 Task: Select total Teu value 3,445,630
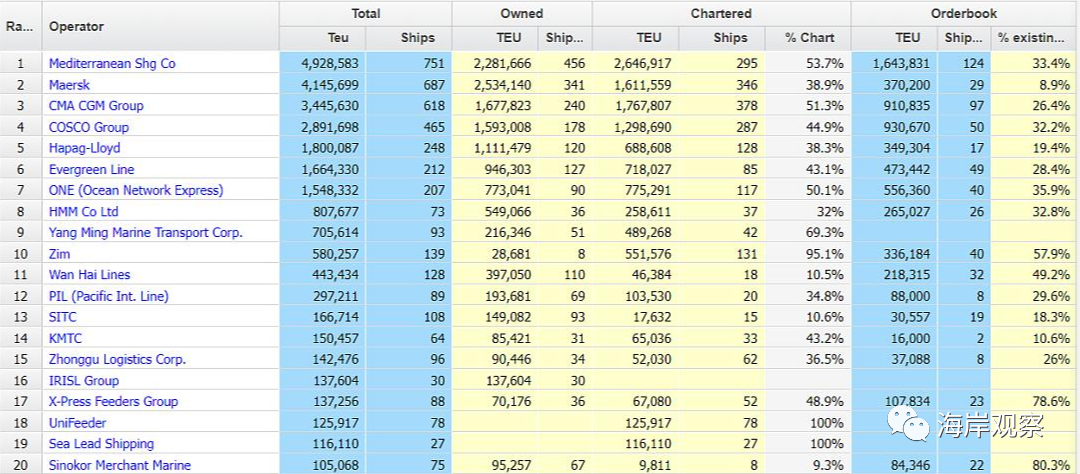[x=330, y=105]
